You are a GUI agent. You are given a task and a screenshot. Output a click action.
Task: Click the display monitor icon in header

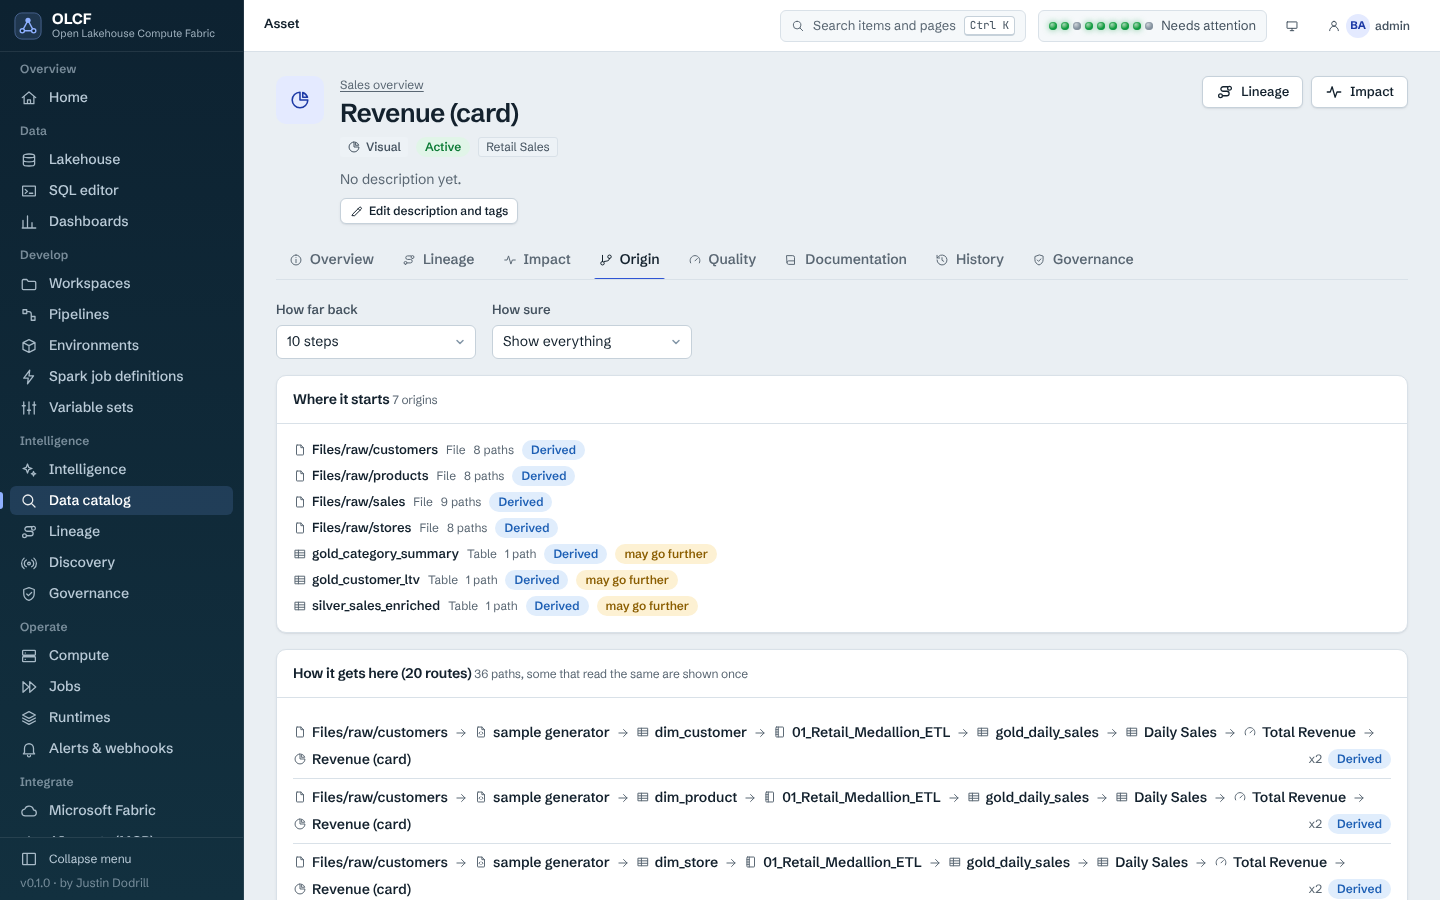(1292, 26)
